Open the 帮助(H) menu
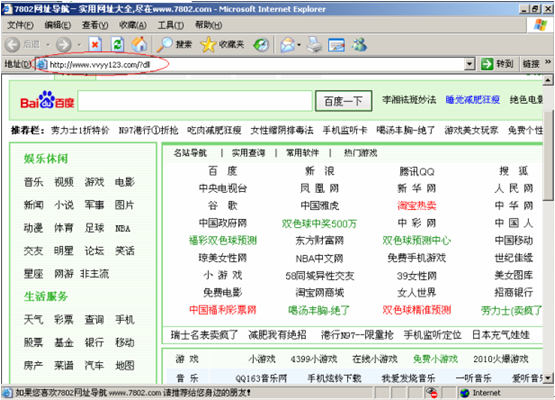The height and width of the screenshot is (400, 555). click(x=208, y=25)
